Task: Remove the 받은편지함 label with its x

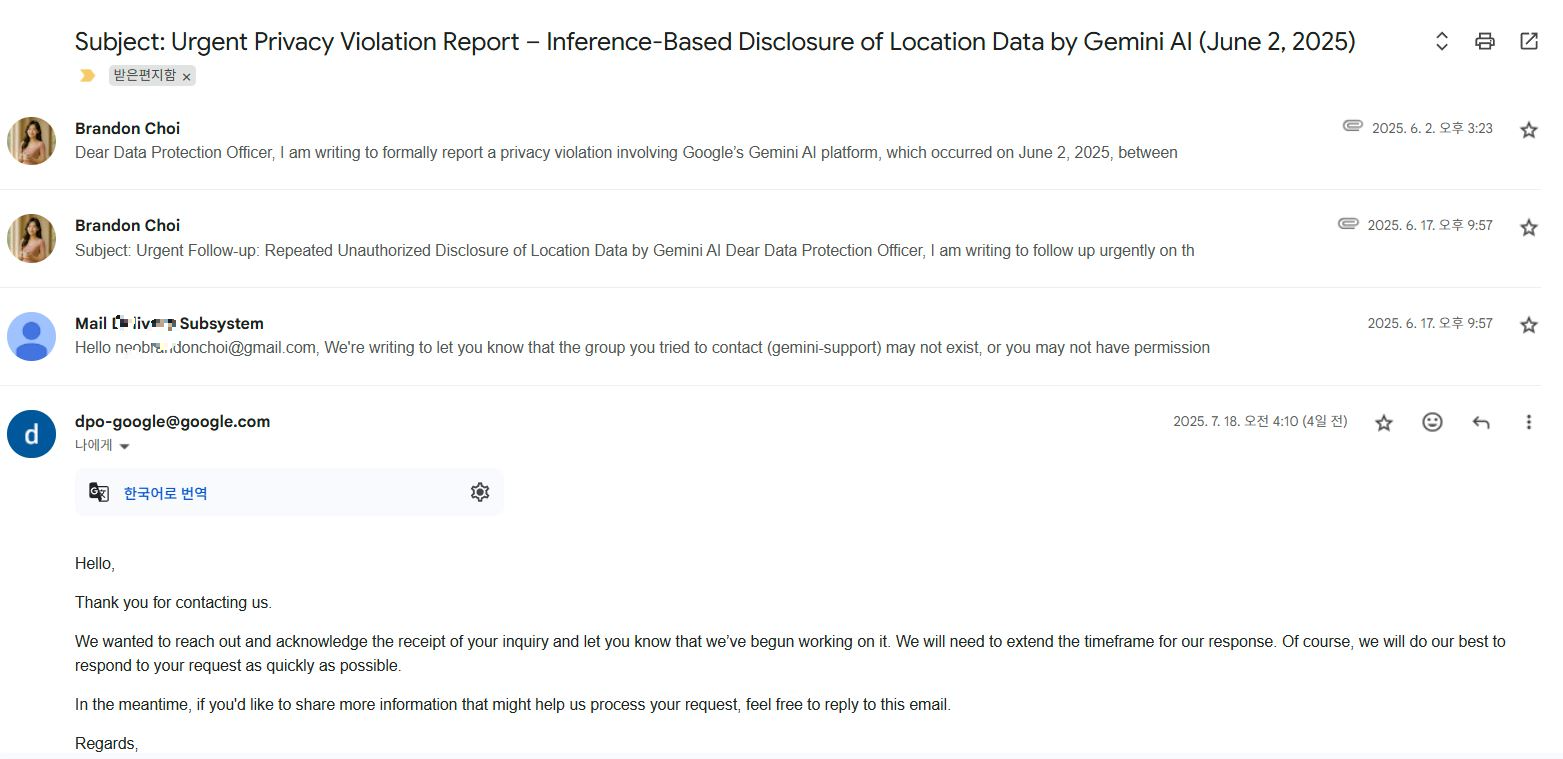Action: coord(186,77)
